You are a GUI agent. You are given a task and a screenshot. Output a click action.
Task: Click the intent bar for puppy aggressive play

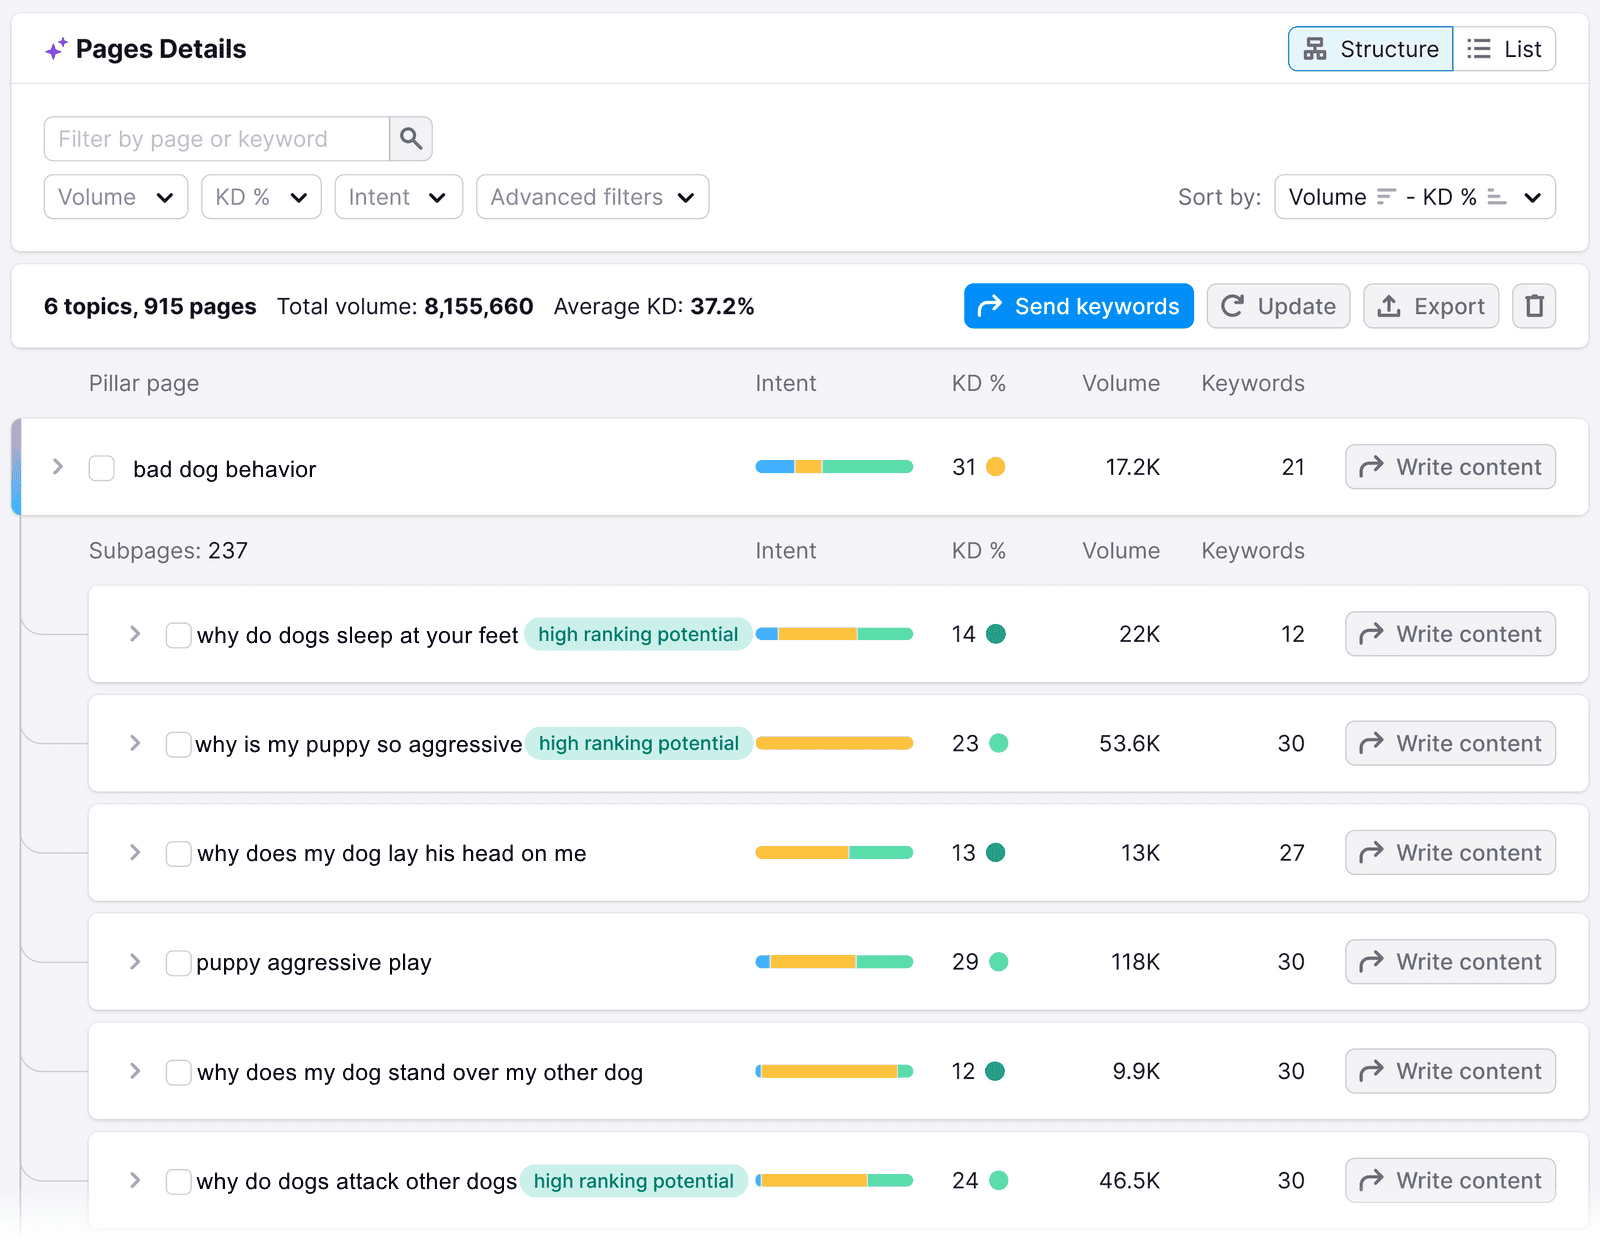834,962
